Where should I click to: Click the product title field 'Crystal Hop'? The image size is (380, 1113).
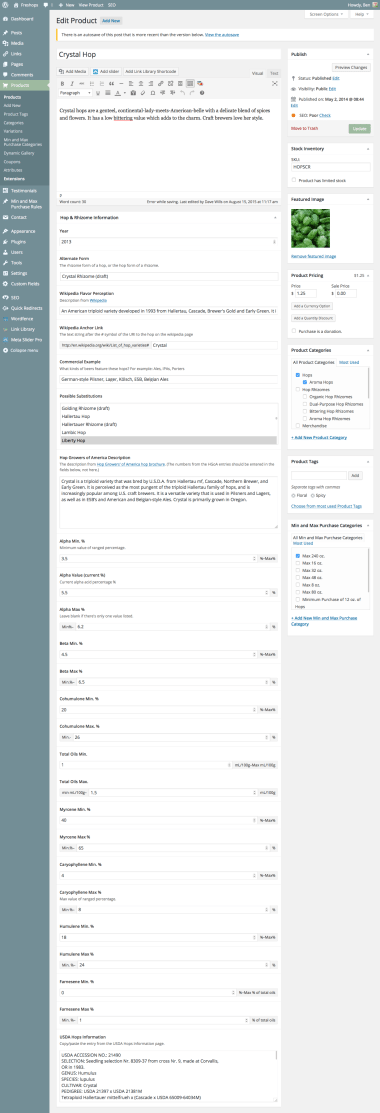(168, 54)
